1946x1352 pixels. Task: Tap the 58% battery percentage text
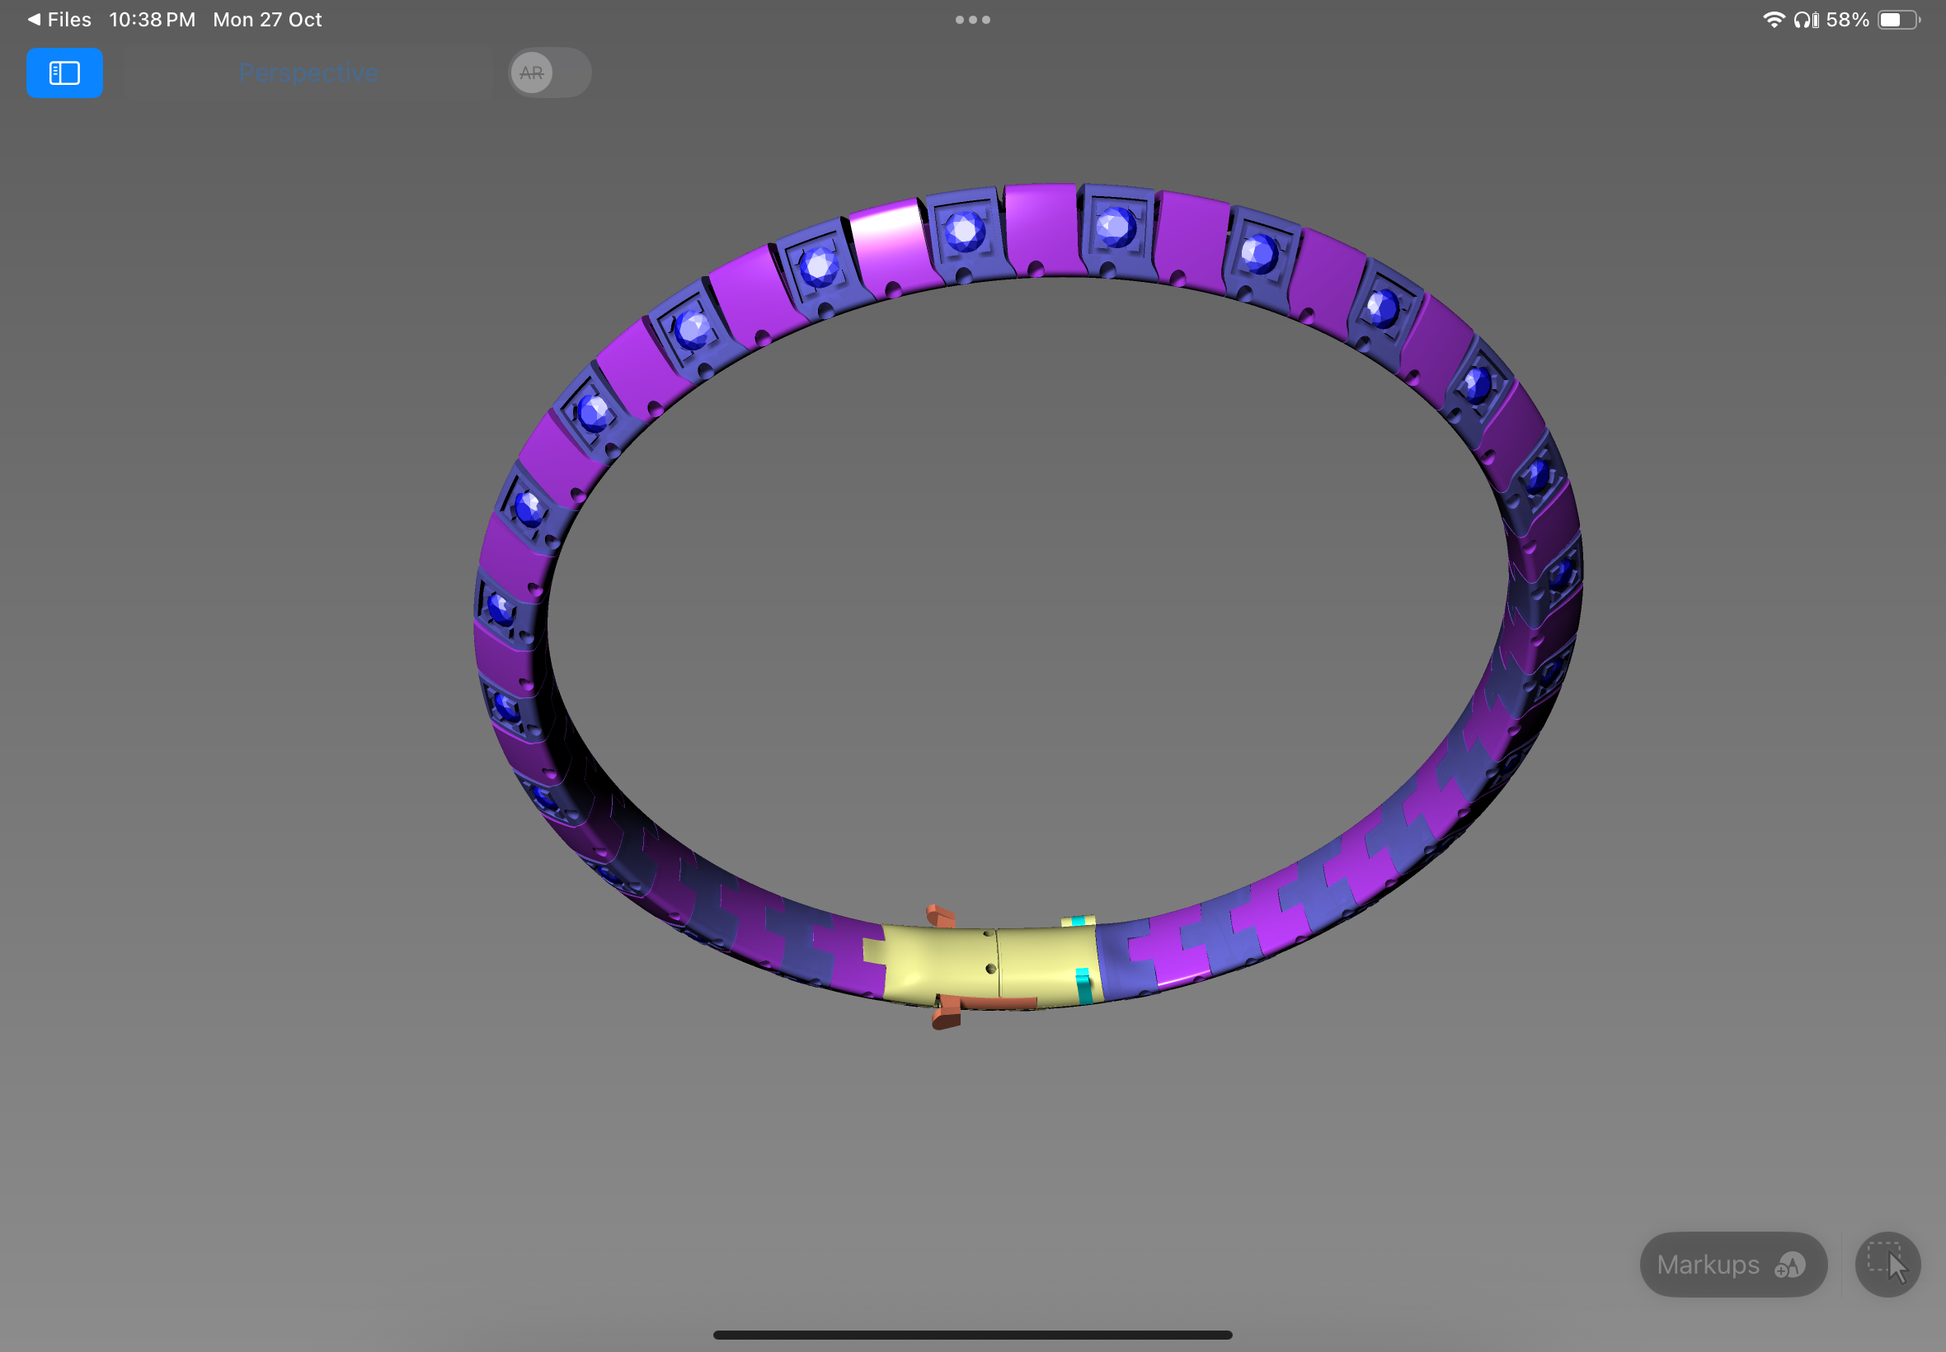1847,19
